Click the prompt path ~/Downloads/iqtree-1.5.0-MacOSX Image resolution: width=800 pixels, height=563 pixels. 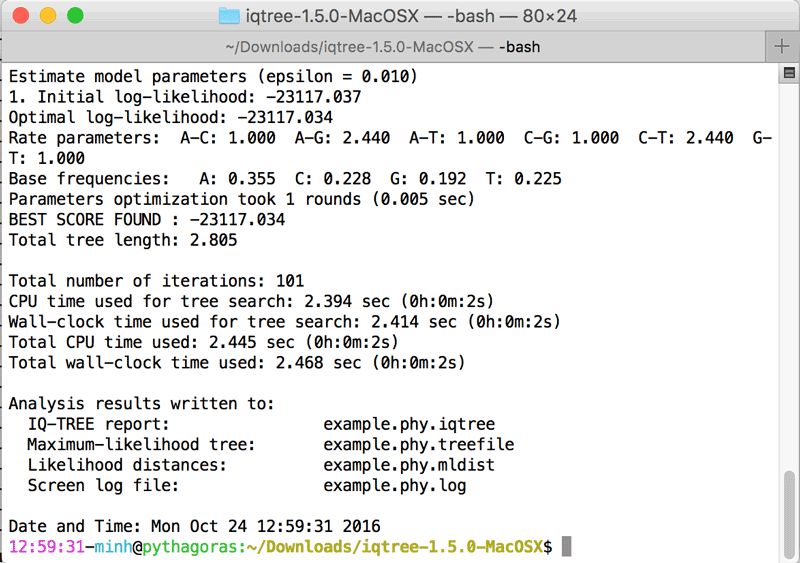click(x=394, y=547)
